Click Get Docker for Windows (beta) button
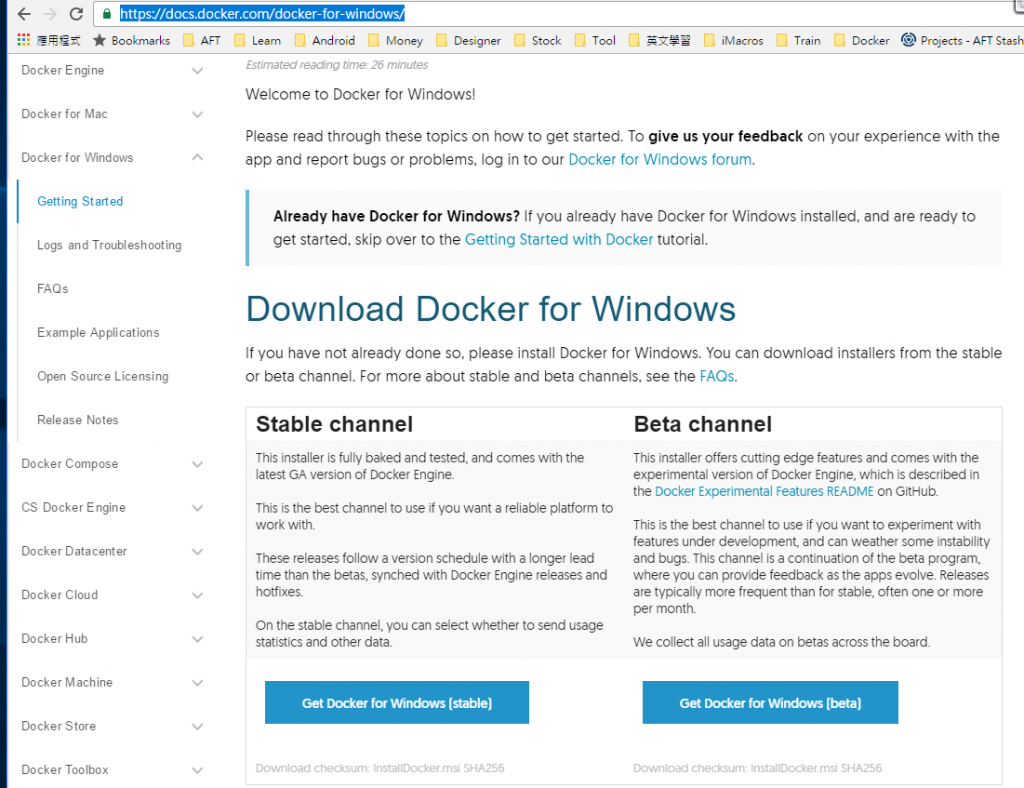The width and height of the screenshot is (1024, 788). (x=770, y=702)
